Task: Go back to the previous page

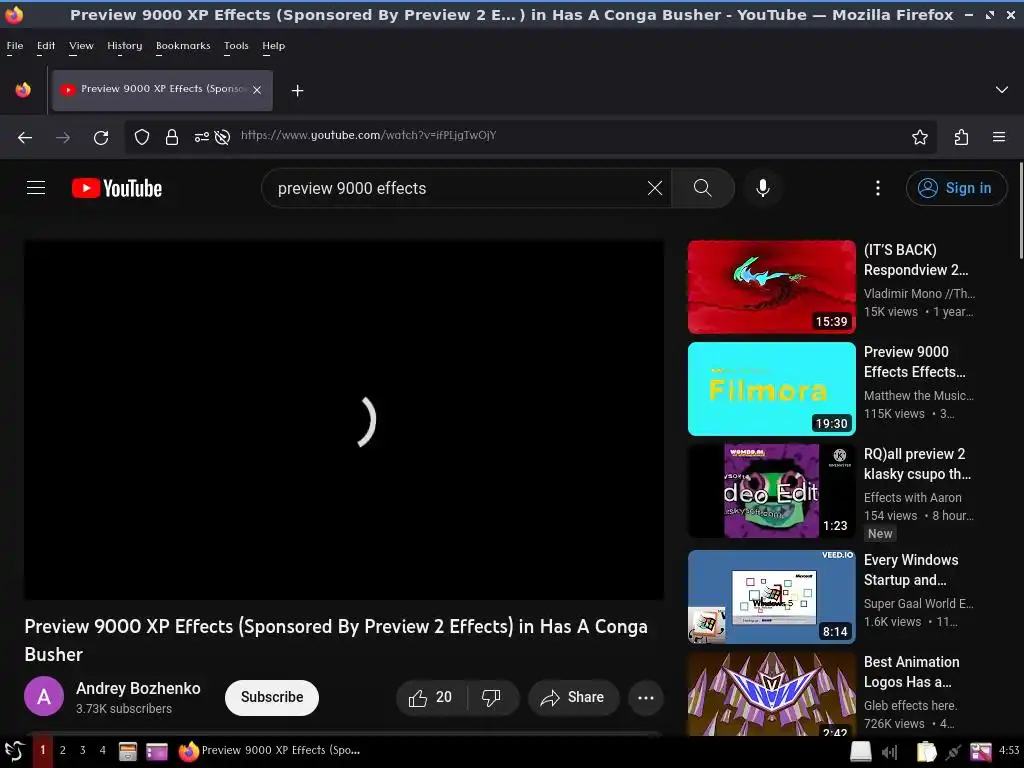Action: tap(25, 137)
